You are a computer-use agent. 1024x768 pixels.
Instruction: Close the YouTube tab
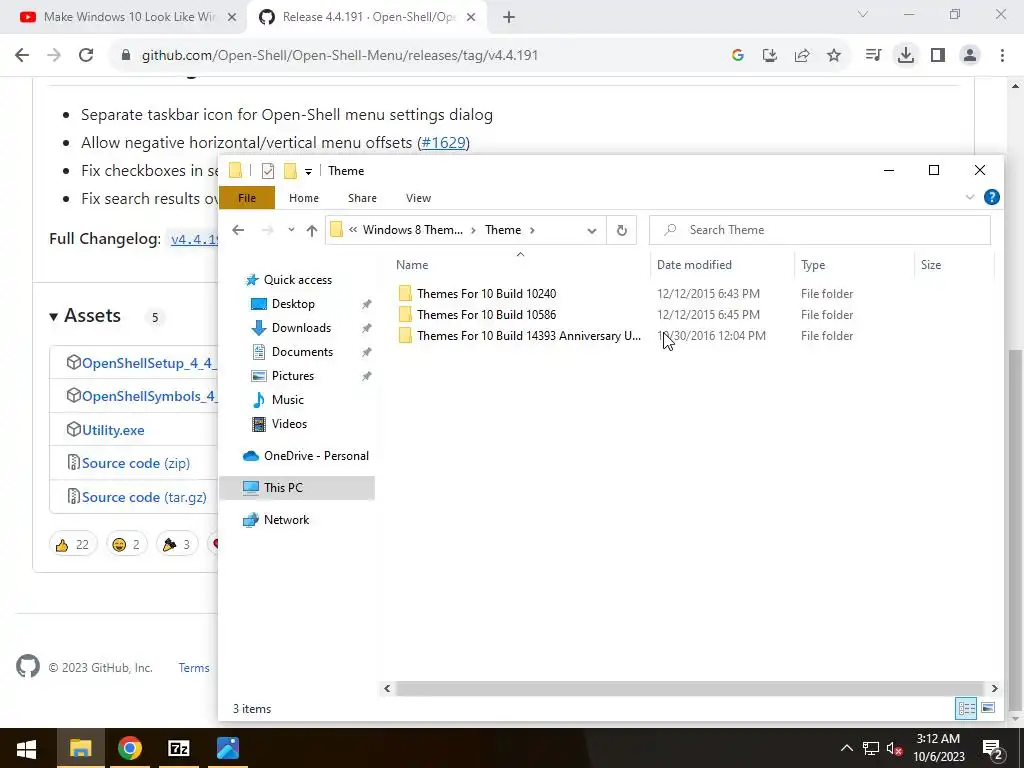pyautogui.click(x=232, y=18)
